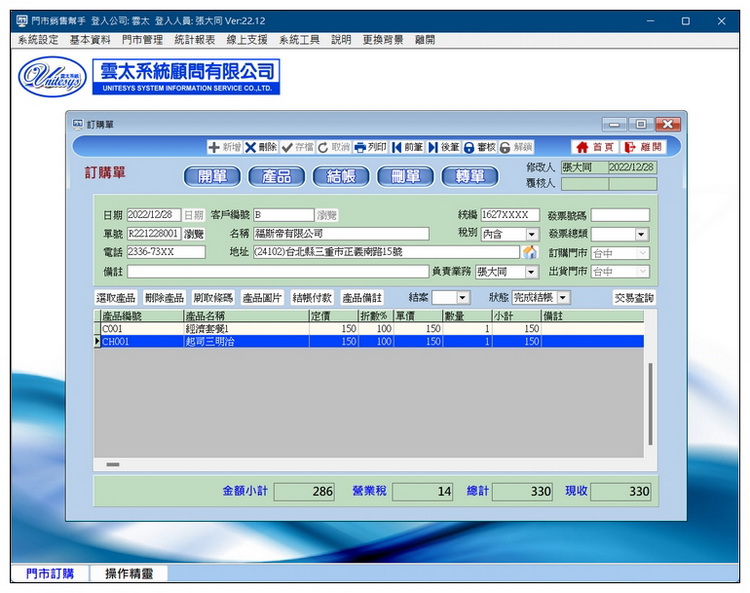Click the house map icon beside address
750x593 pixels.
[530, 252]
